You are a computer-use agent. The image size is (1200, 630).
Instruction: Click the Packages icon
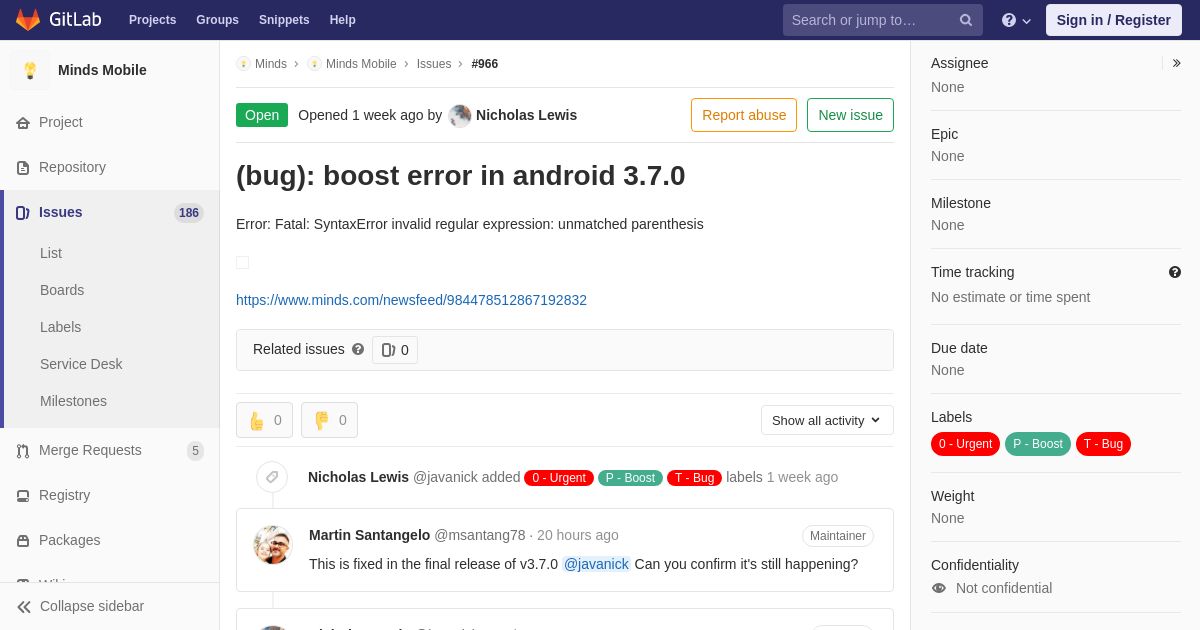pyautogui.click(x=23, y=541)
